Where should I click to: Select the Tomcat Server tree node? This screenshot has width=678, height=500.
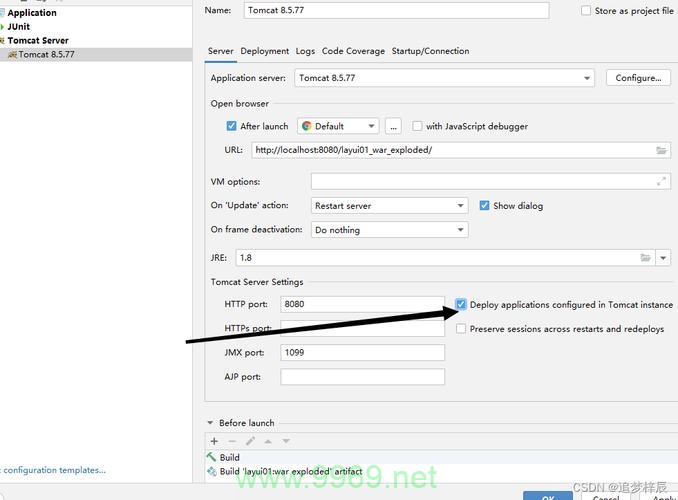38,41
